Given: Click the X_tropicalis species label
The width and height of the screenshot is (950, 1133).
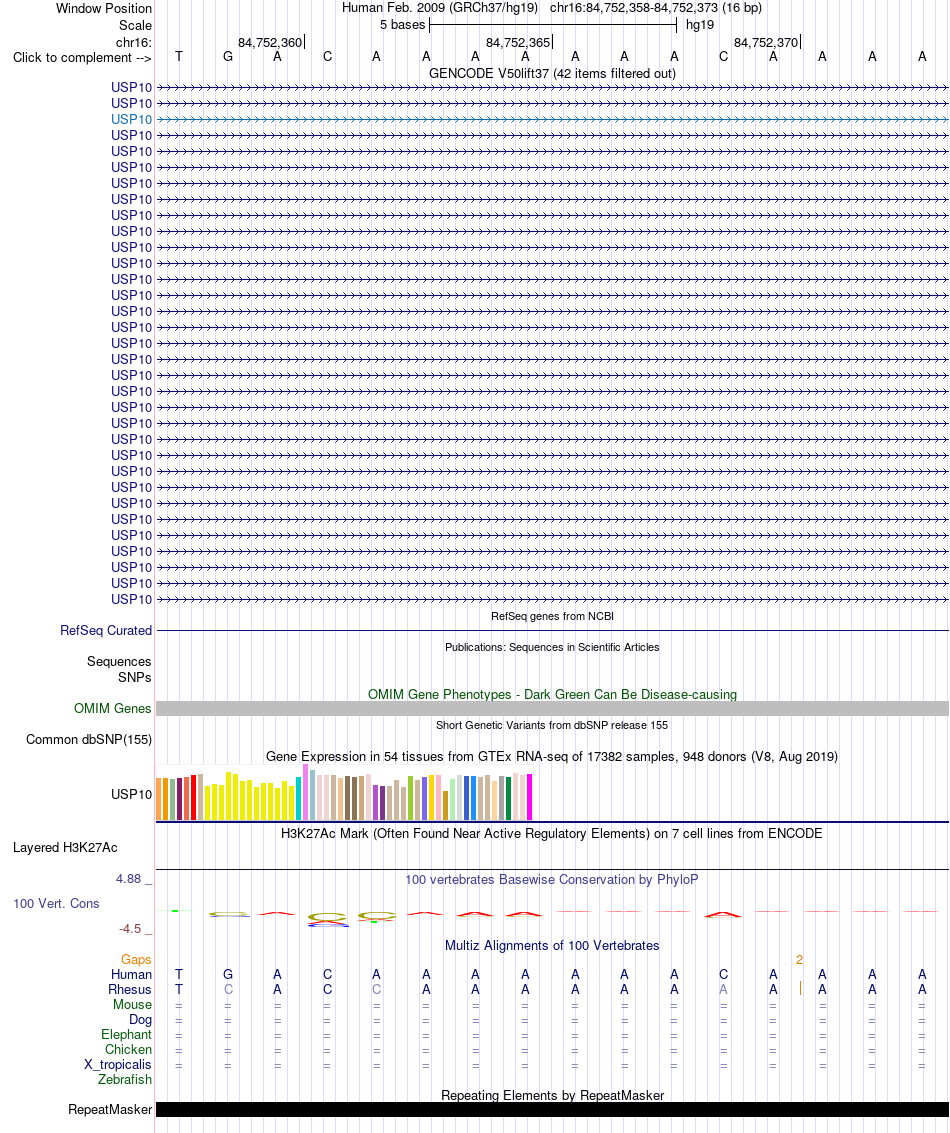Looking at the screenshot, I should pyautogui.click(x=118, y=1064).
